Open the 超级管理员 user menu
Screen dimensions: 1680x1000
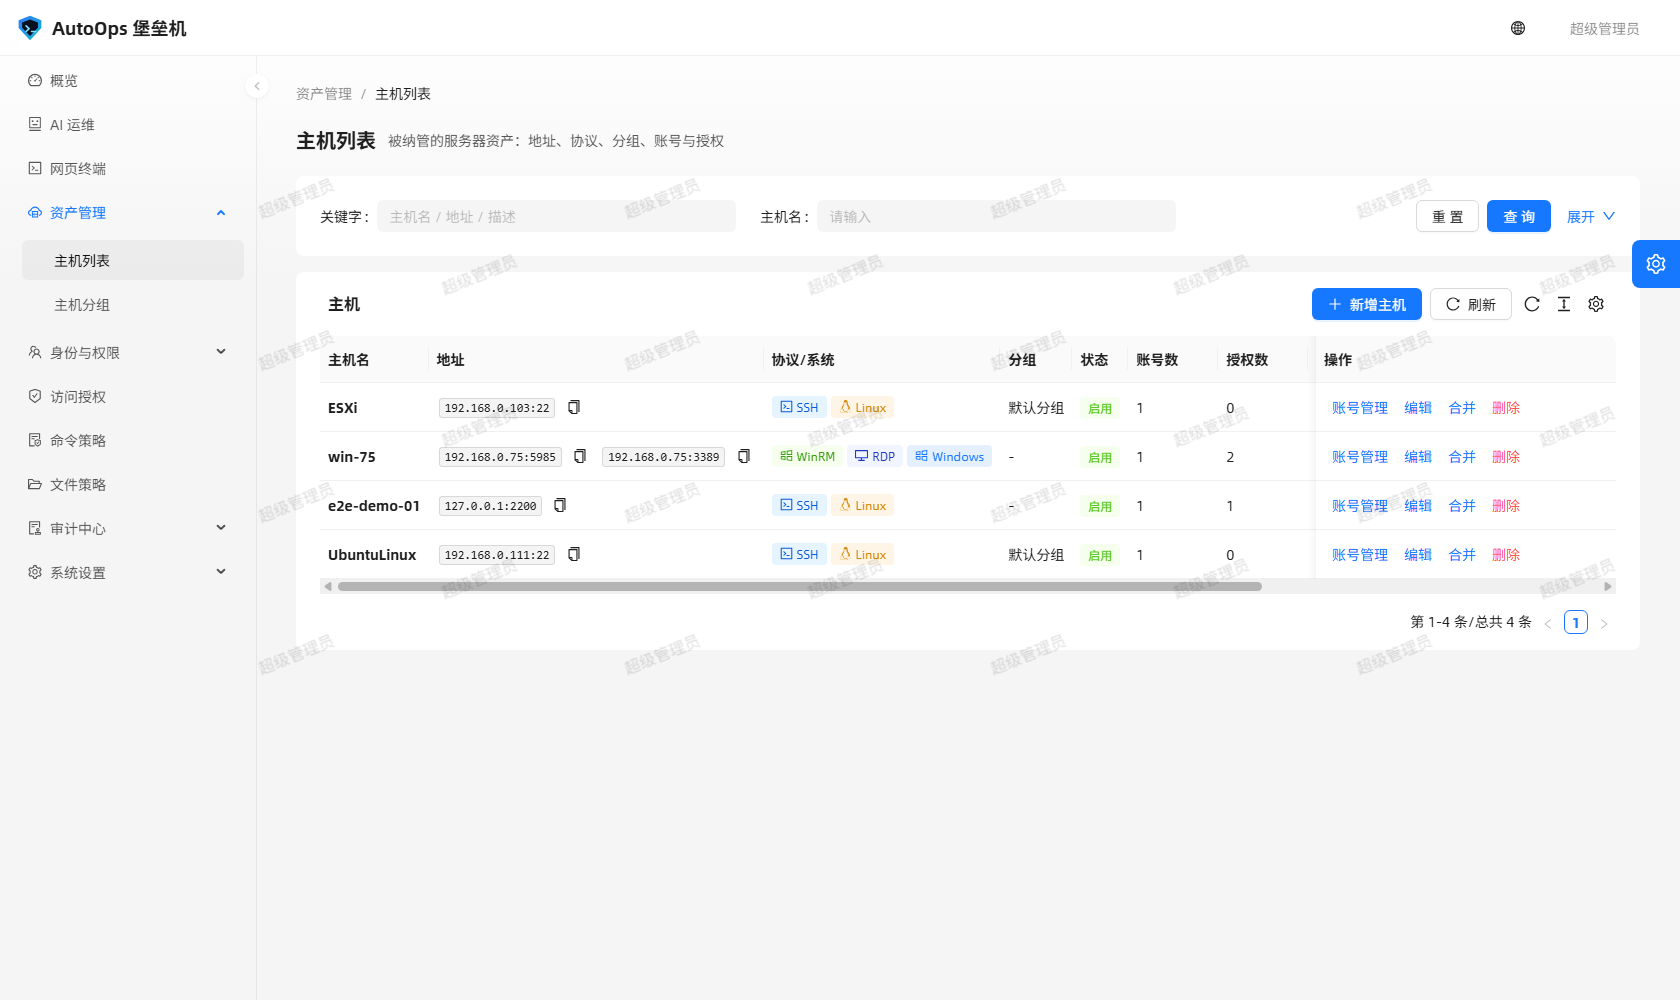(1604, 28)
